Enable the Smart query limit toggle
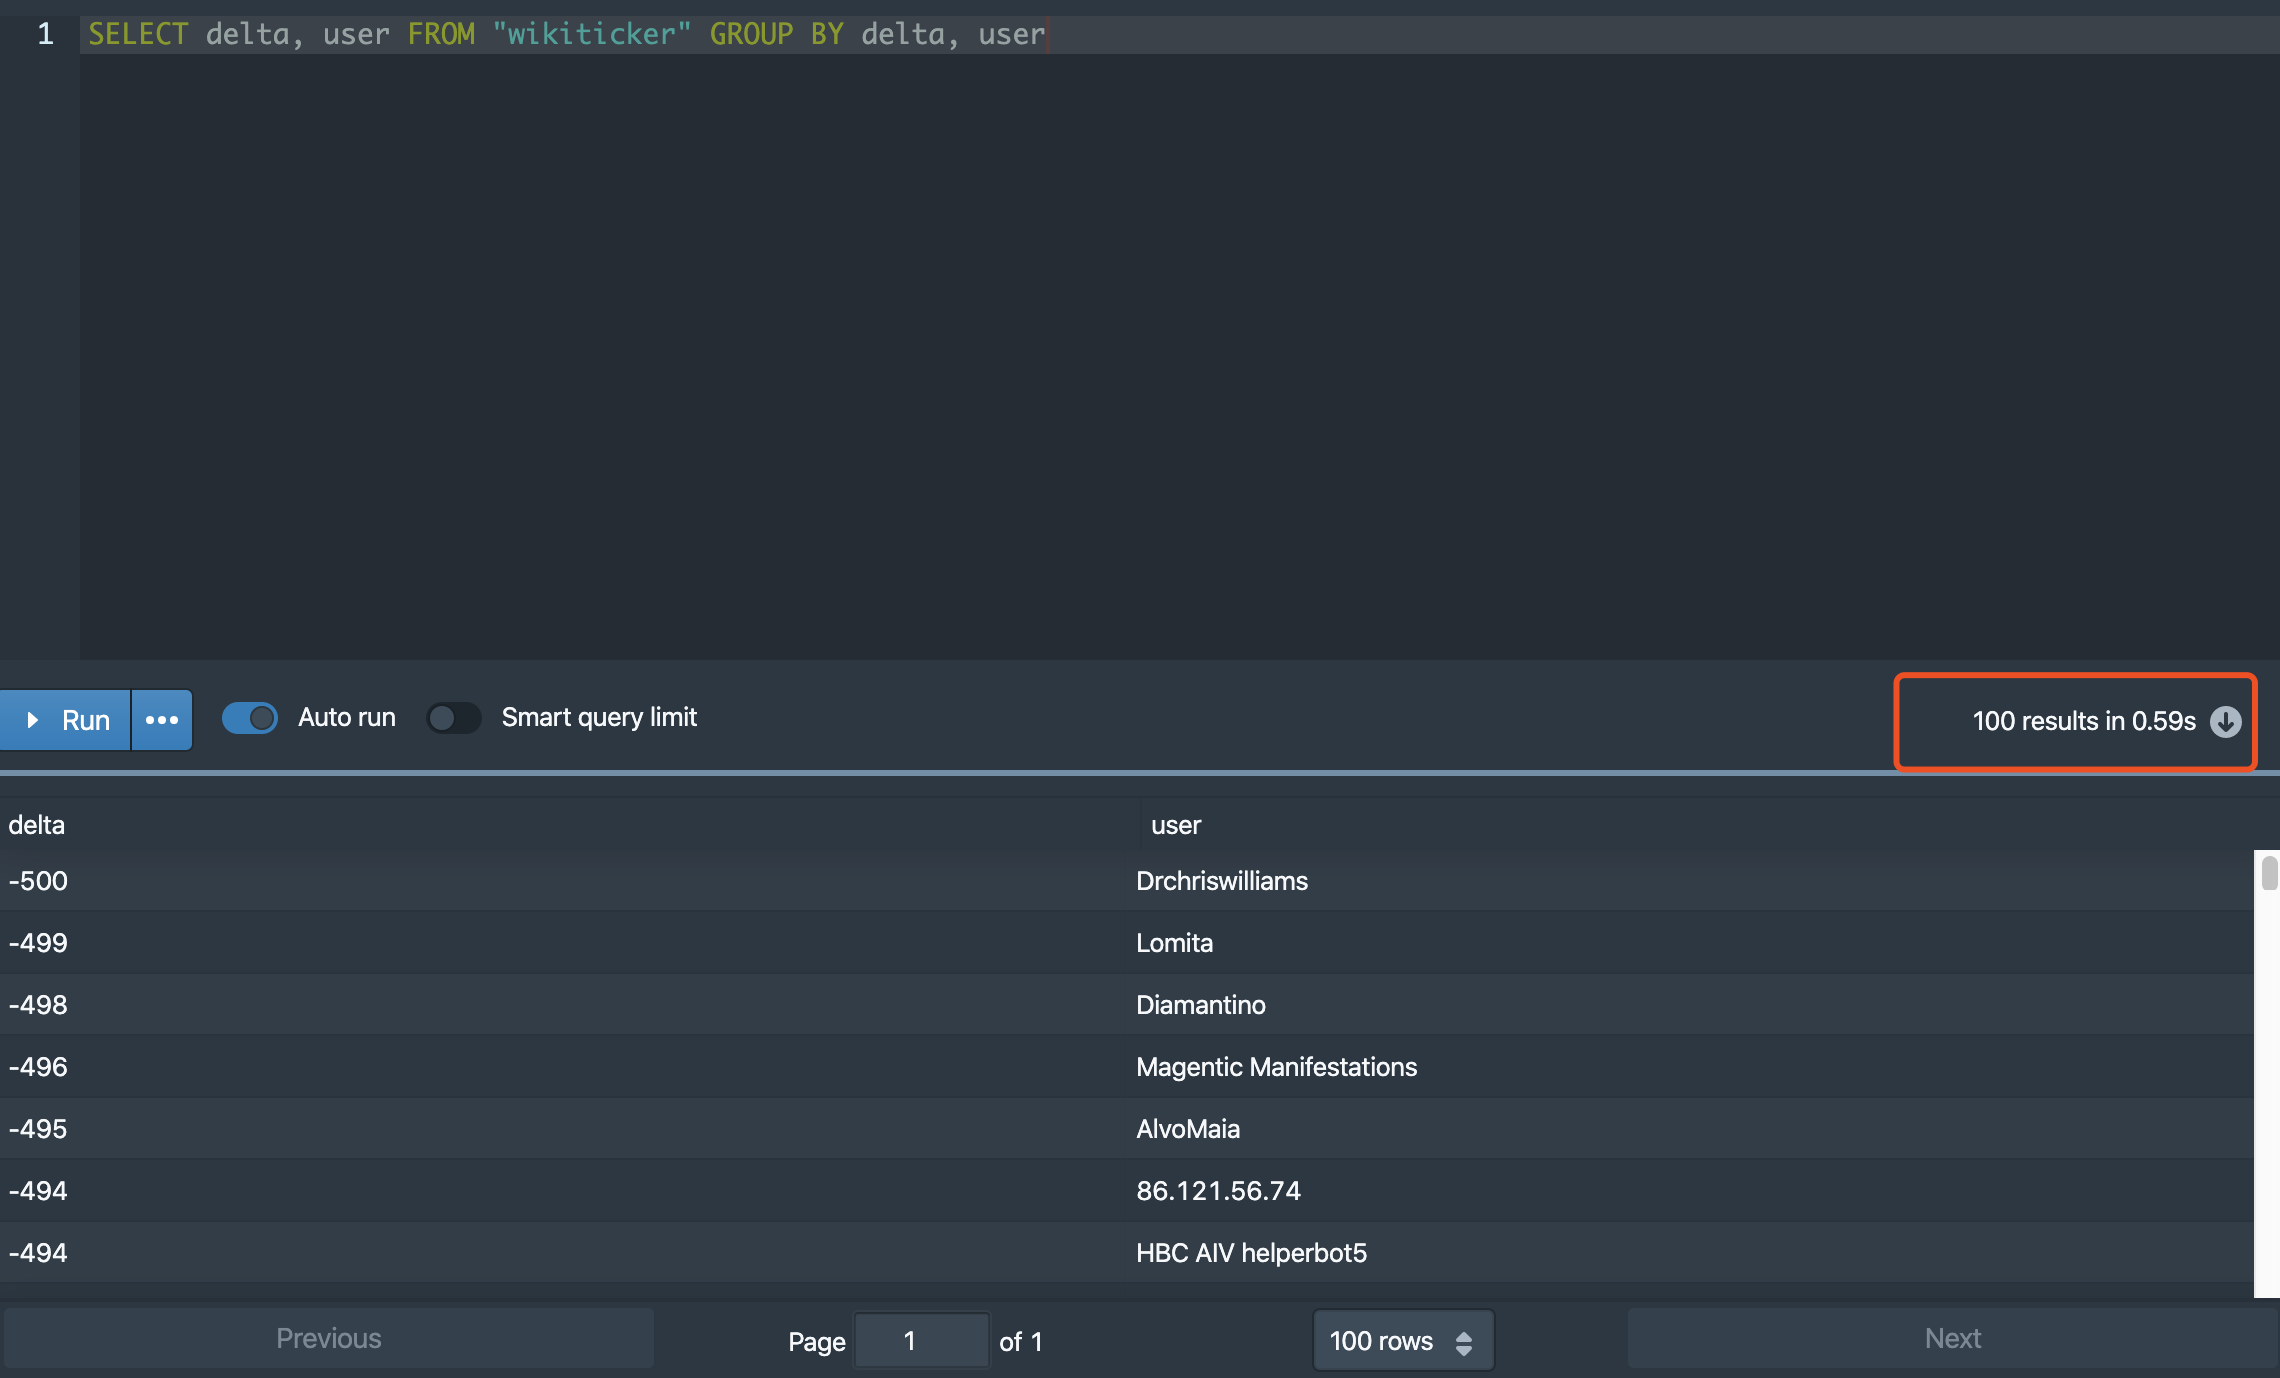Screen dimensions: 2280x1378 click(x=454, y=718)
